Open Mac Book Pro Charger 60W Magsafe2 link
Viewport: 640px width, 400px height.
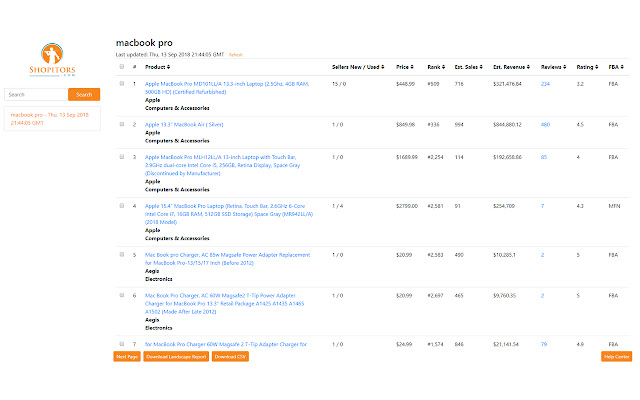pos(224,303)
